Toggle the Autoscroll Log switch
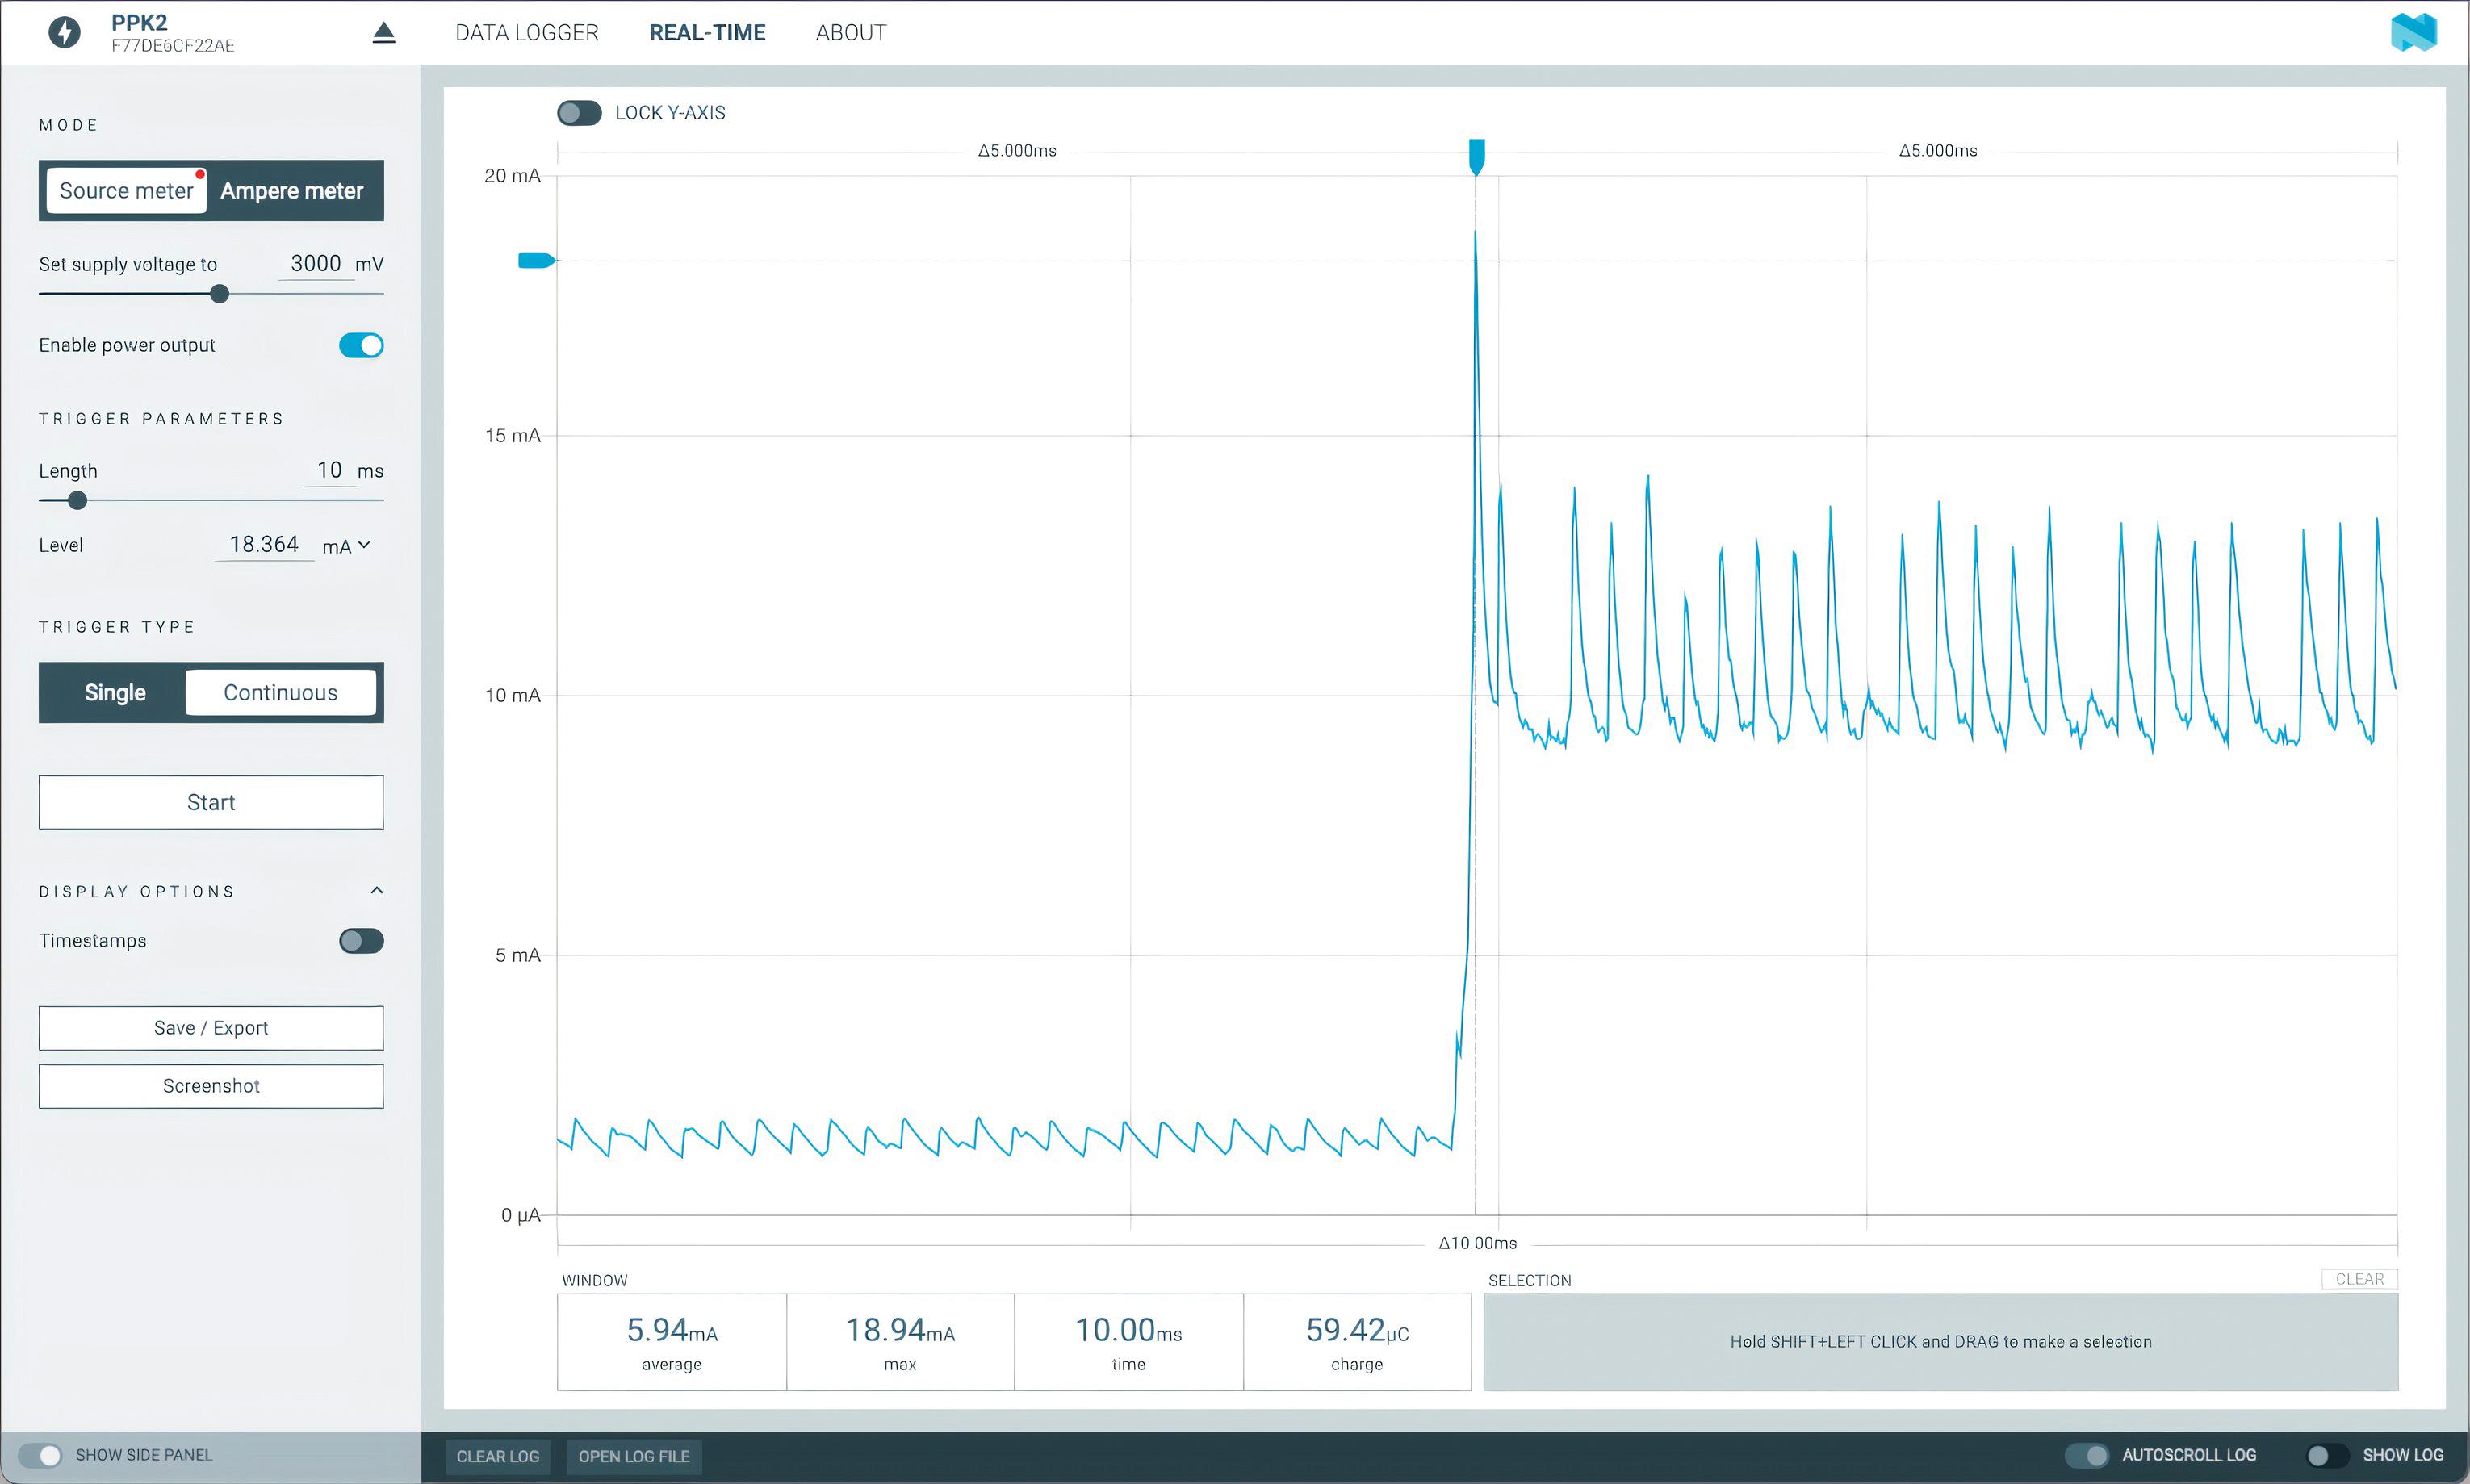This screenshot has height=1484, width=2470. [2087, 1455]
